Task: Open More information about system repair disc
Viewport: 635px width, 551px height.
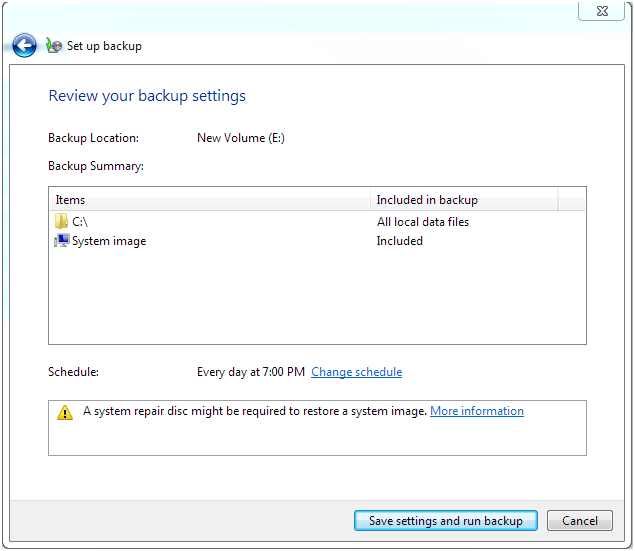Action: tap(477, 411)
